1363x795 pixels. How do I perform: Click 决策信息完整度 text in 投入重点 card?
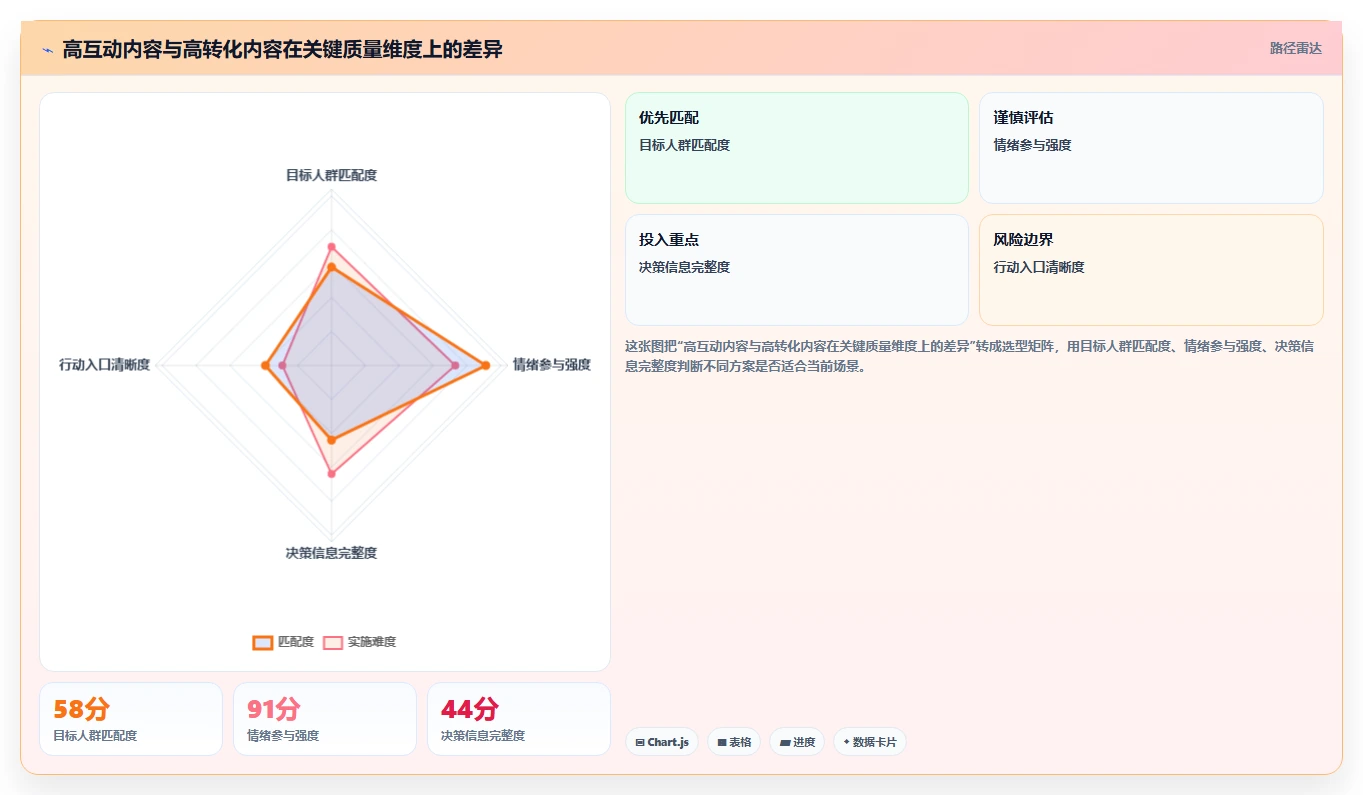point(684,267)
